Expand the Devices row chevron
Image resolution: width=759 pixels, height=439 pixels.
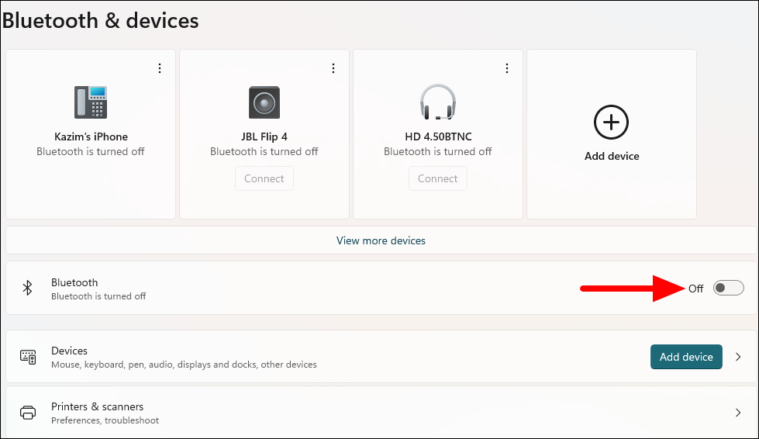pos(738,357)
